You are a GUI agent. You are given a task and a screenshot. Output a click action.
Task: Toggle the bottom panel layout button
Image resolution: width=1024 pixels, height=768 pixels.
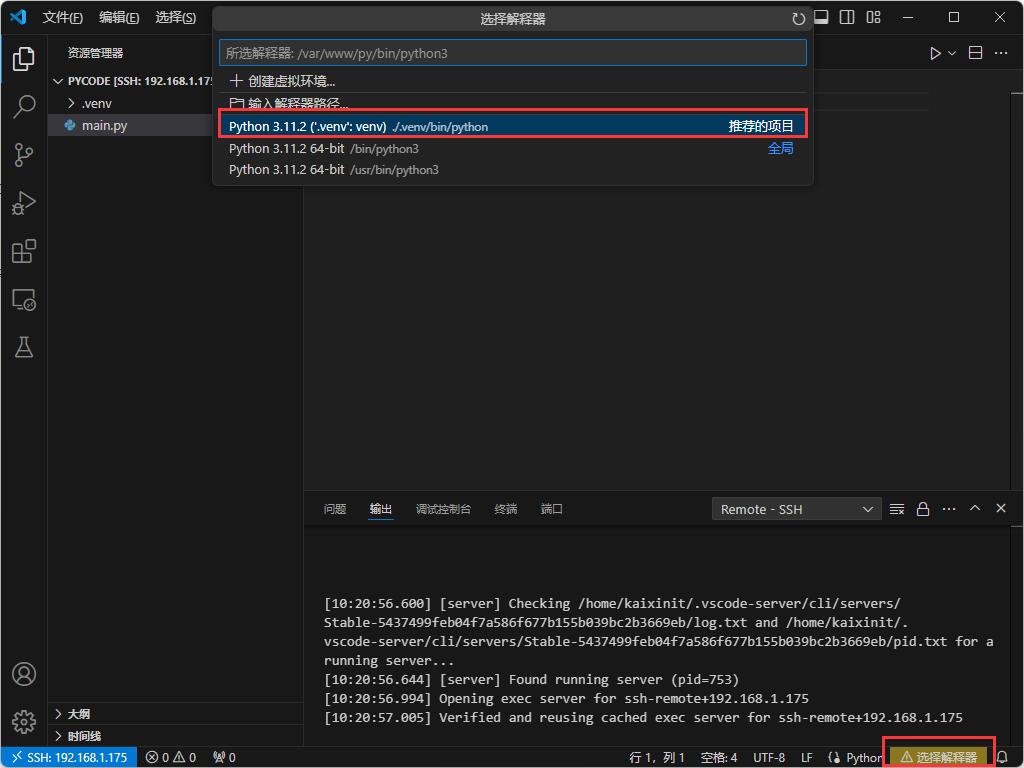point(821,17)
